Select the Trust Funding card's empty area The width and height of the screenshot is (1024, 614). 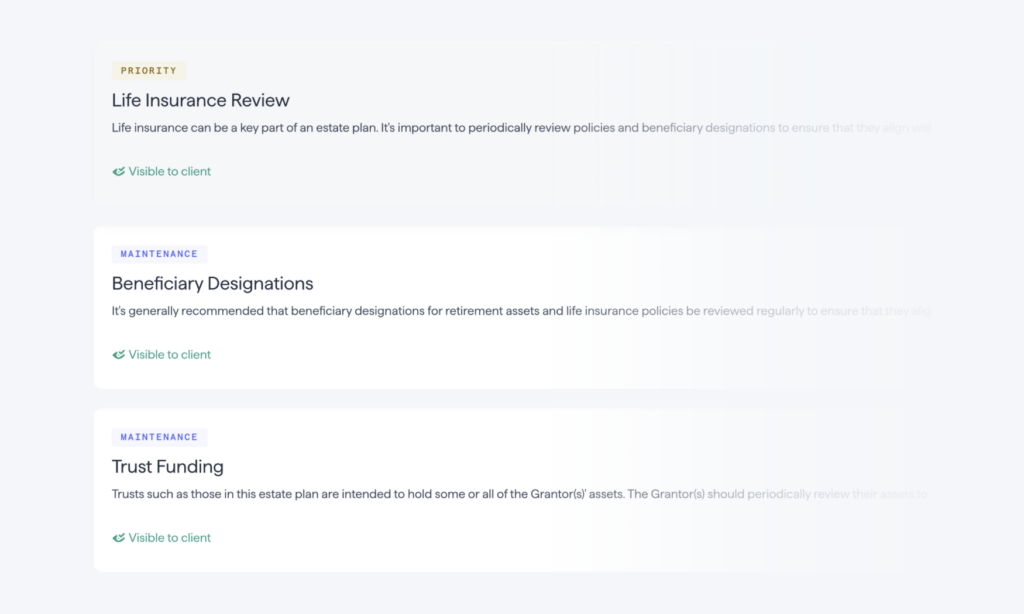[x=588, y=538]
